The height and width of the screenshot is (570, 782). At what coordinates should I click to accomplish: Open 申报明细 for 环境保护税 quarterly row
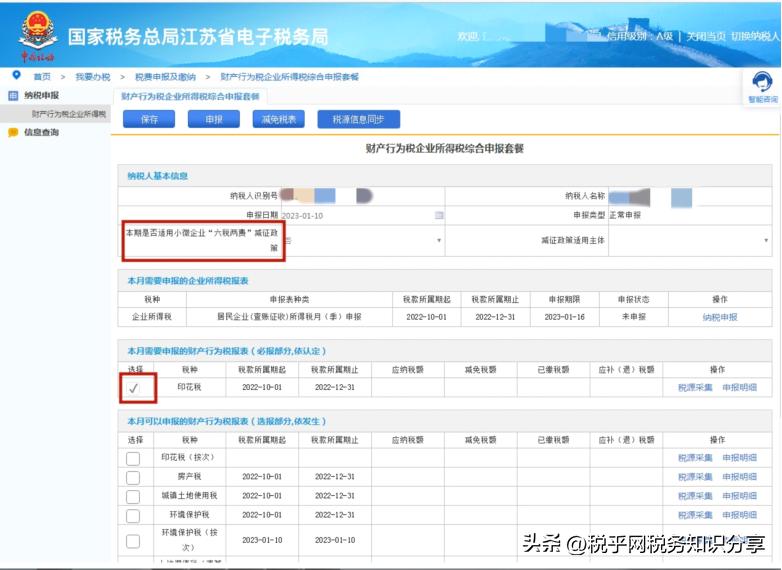point(740,515)
